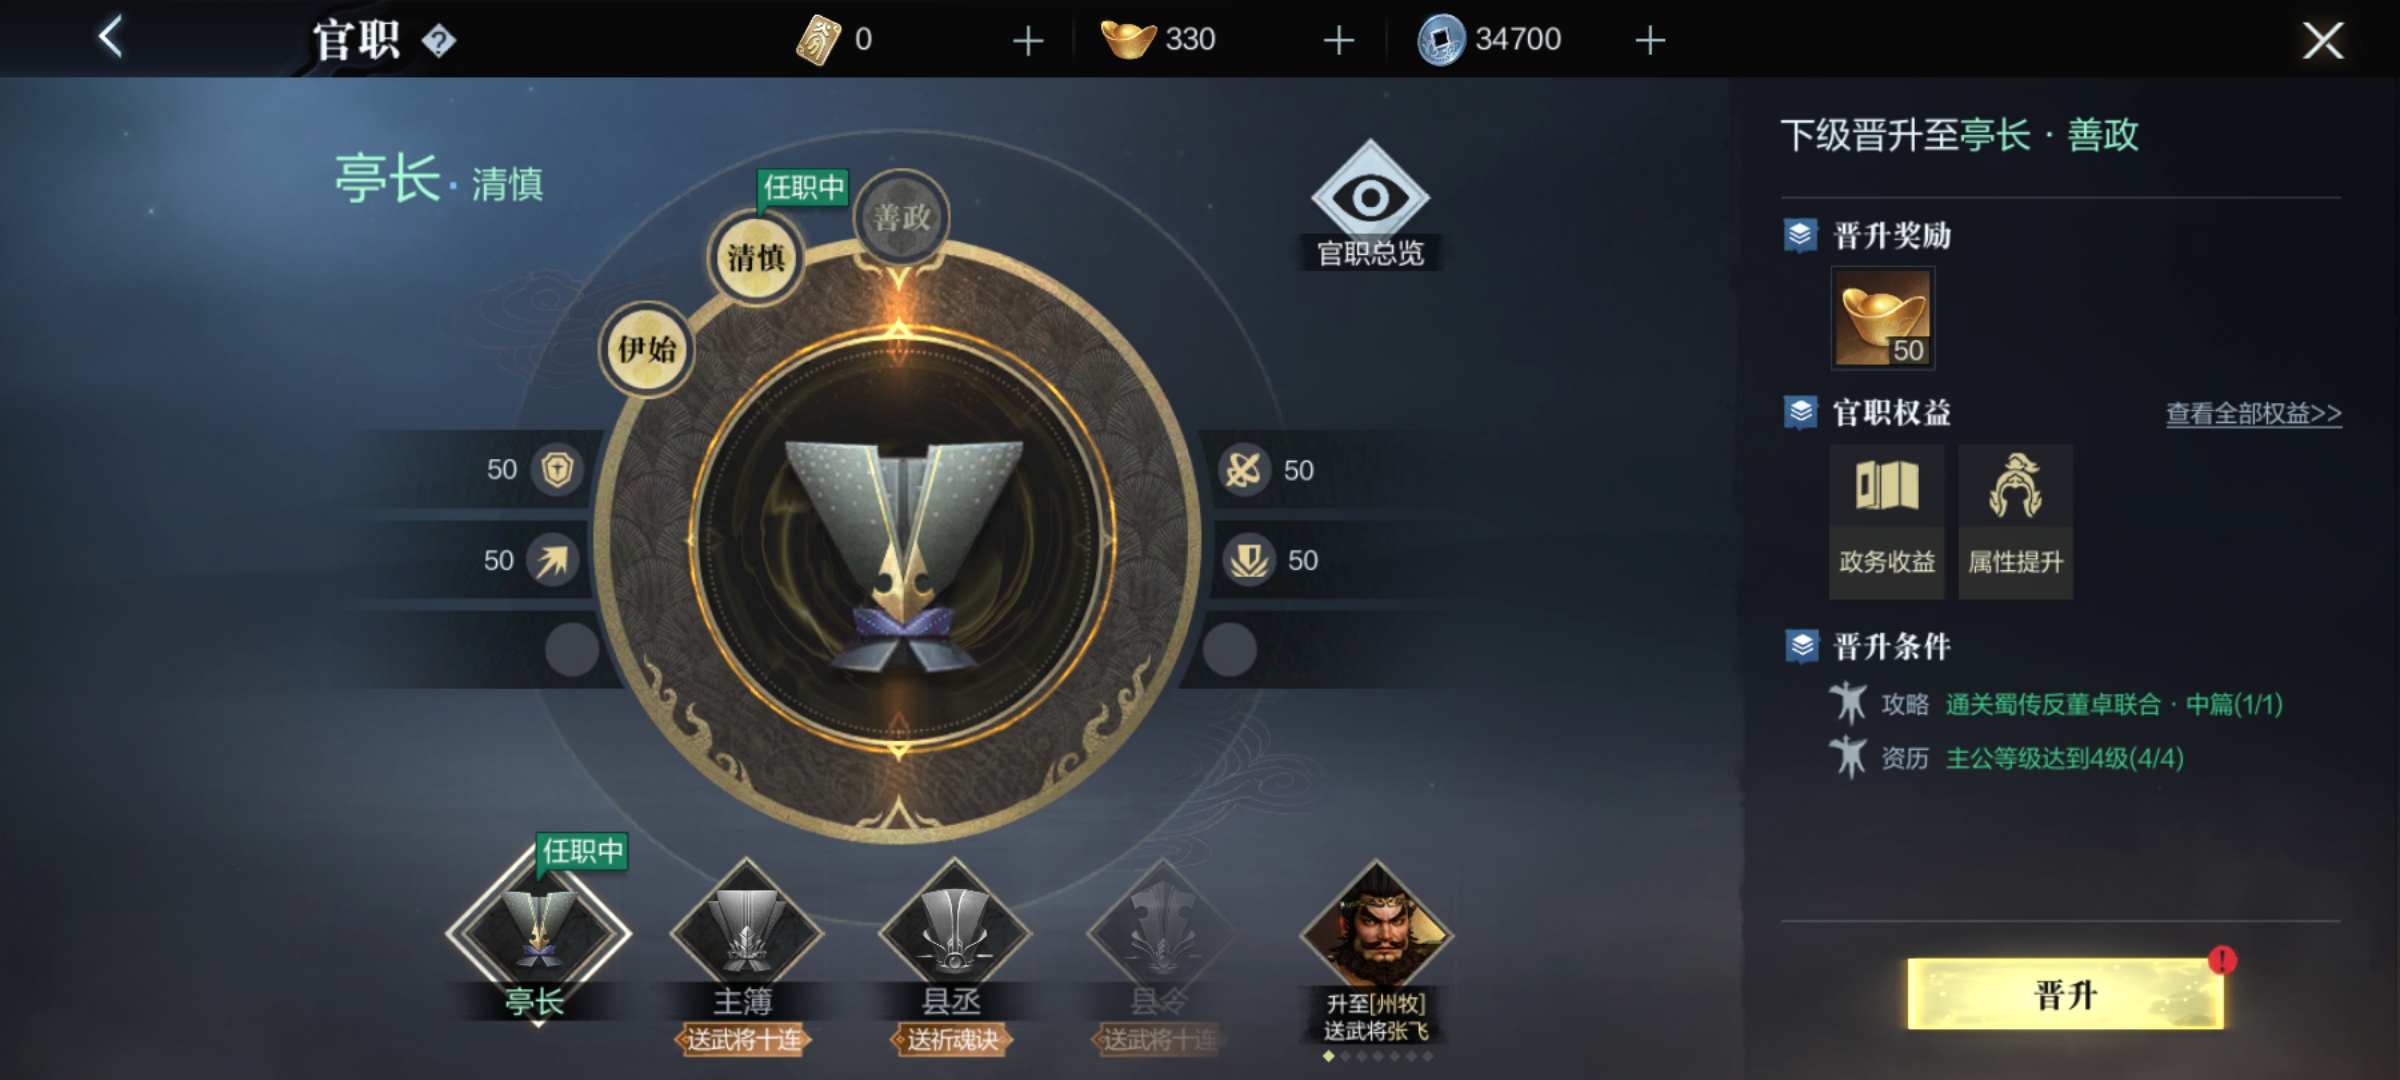2400x1080 pixels.
Task: Add copper coins with plus button
Action: pyautogui.click(x=1650, y=40)
